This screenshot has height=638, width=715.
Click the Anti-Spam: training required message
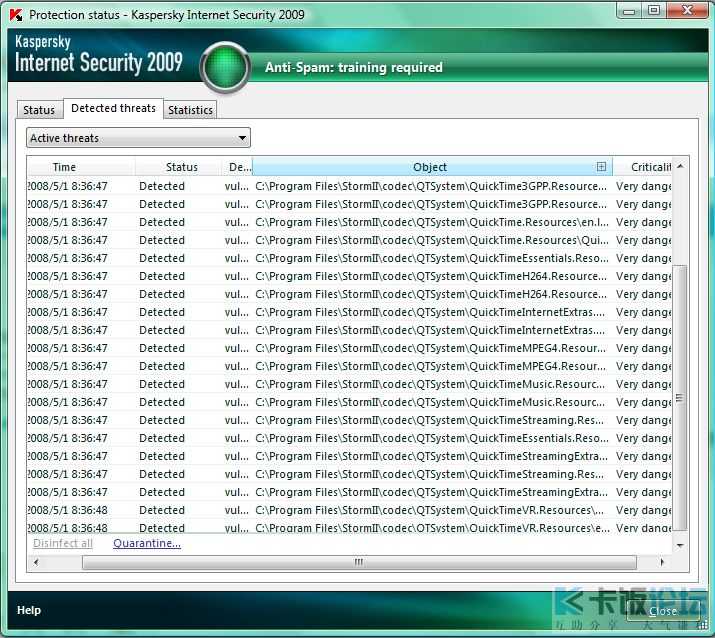[354, 67]
